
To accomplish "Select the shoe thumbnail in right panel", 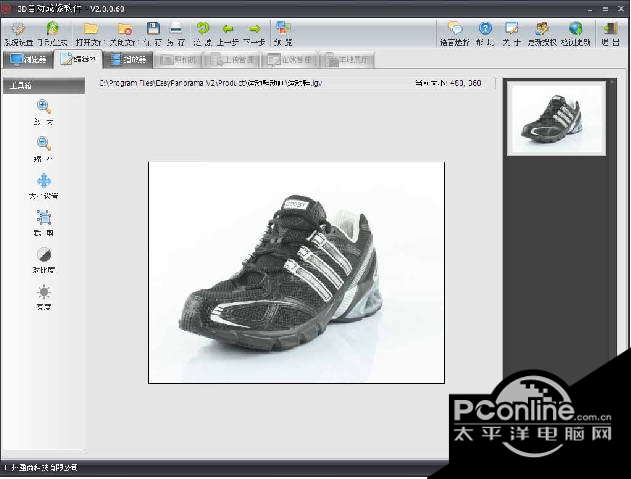I will tap(556, 119).
